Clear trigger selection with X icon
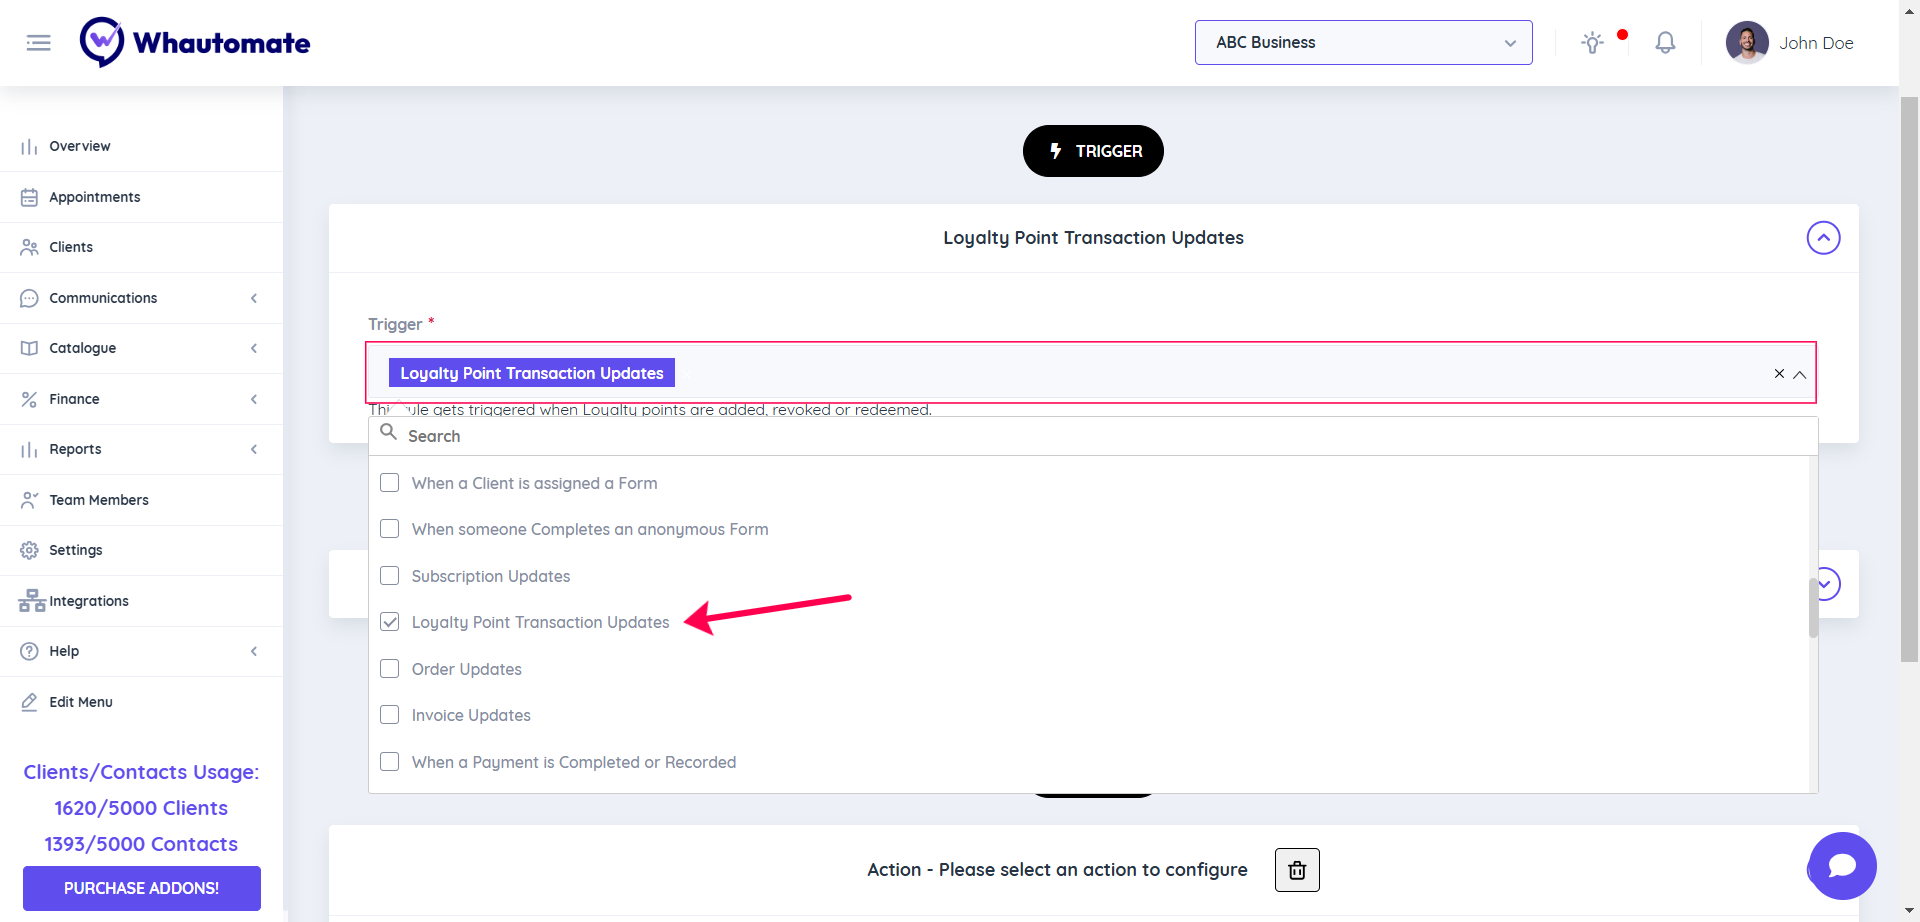Screen dimensions: 1920x922 (x=1779, y=374)
